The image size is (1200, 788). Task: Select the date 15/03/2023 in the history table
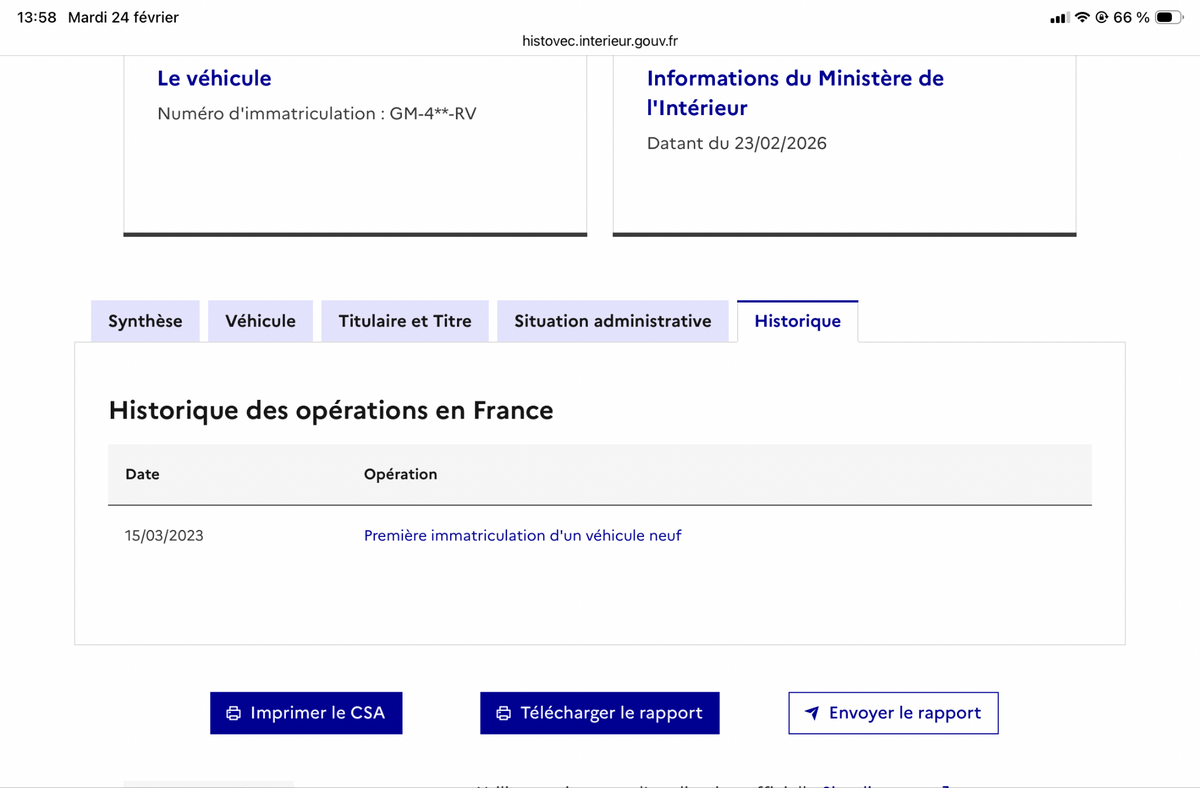click(164, 535)
